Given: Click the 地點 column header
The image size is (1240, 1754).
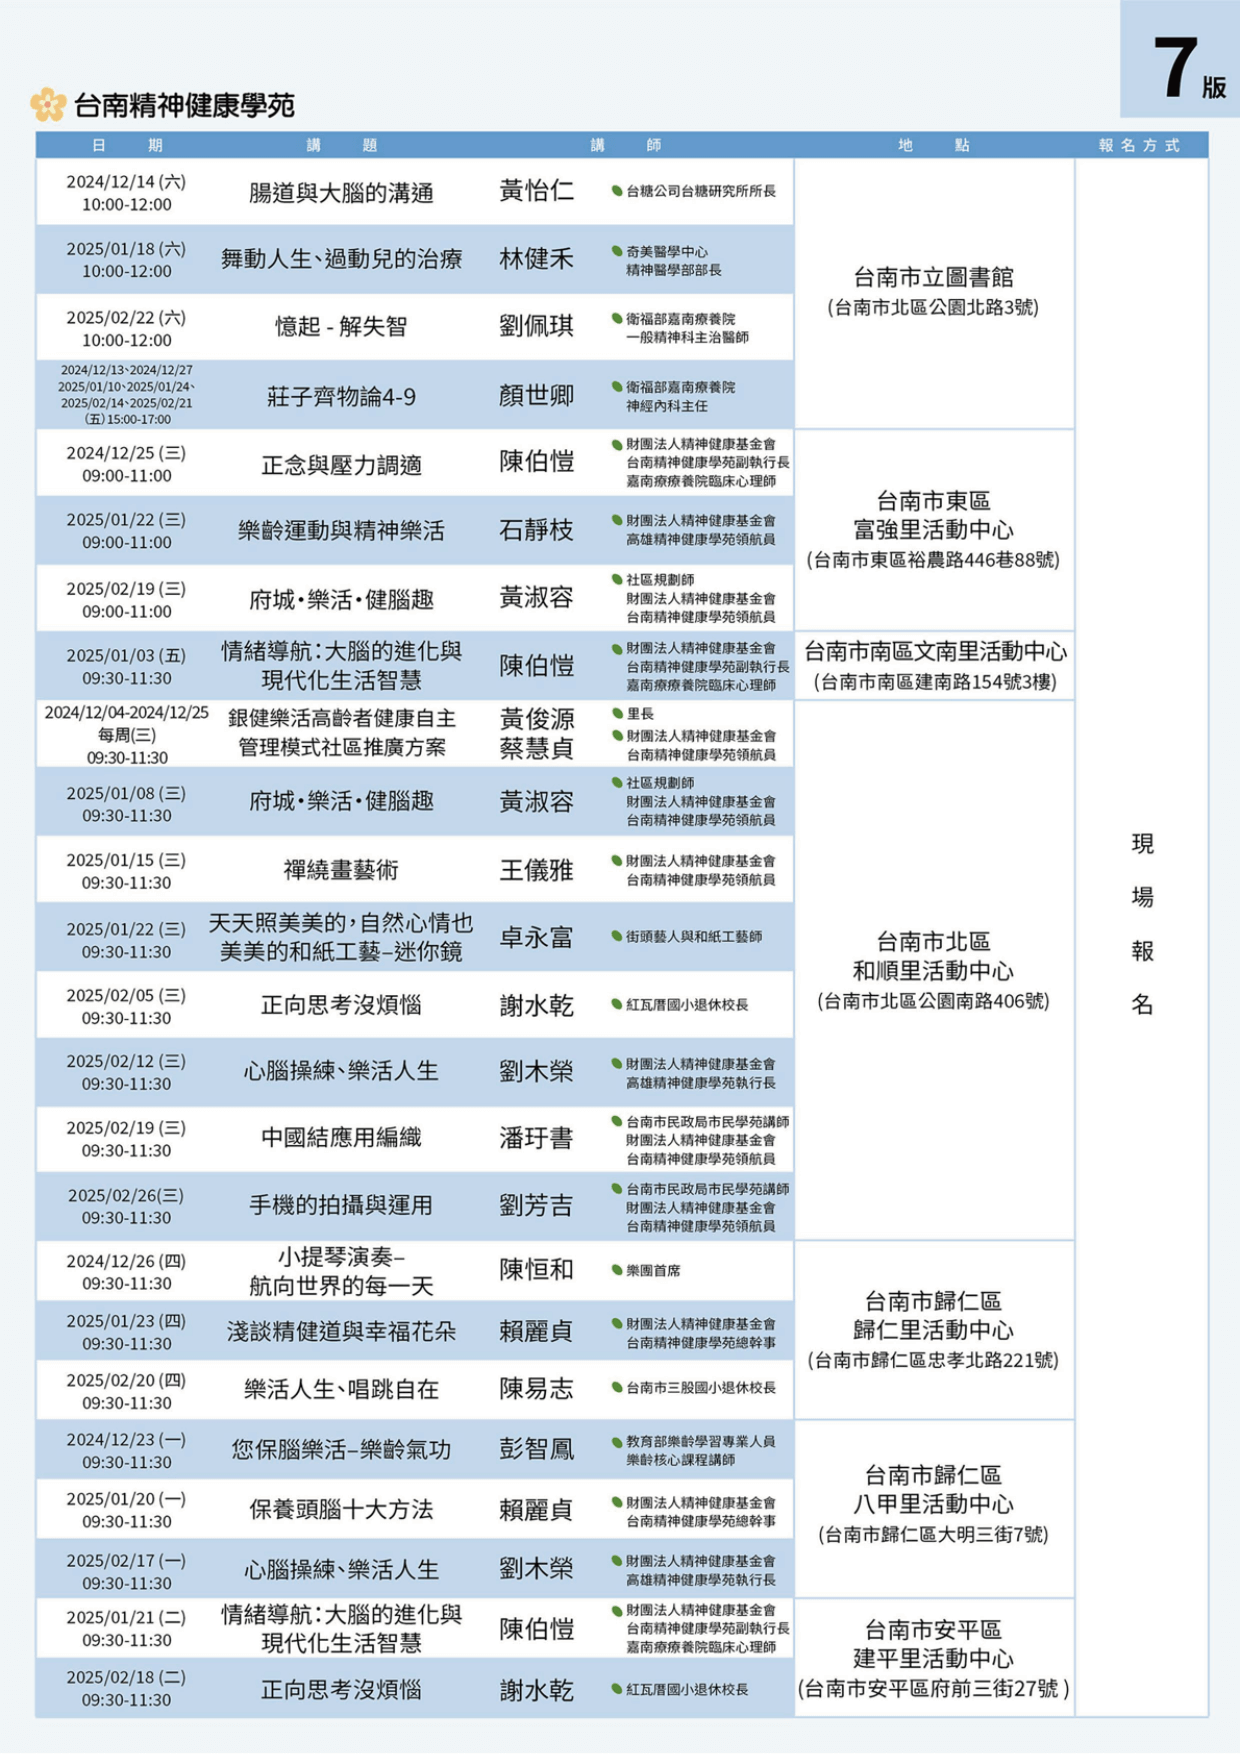Looking at the screenshot, I should pyautogui.click(x=932, y=146).
